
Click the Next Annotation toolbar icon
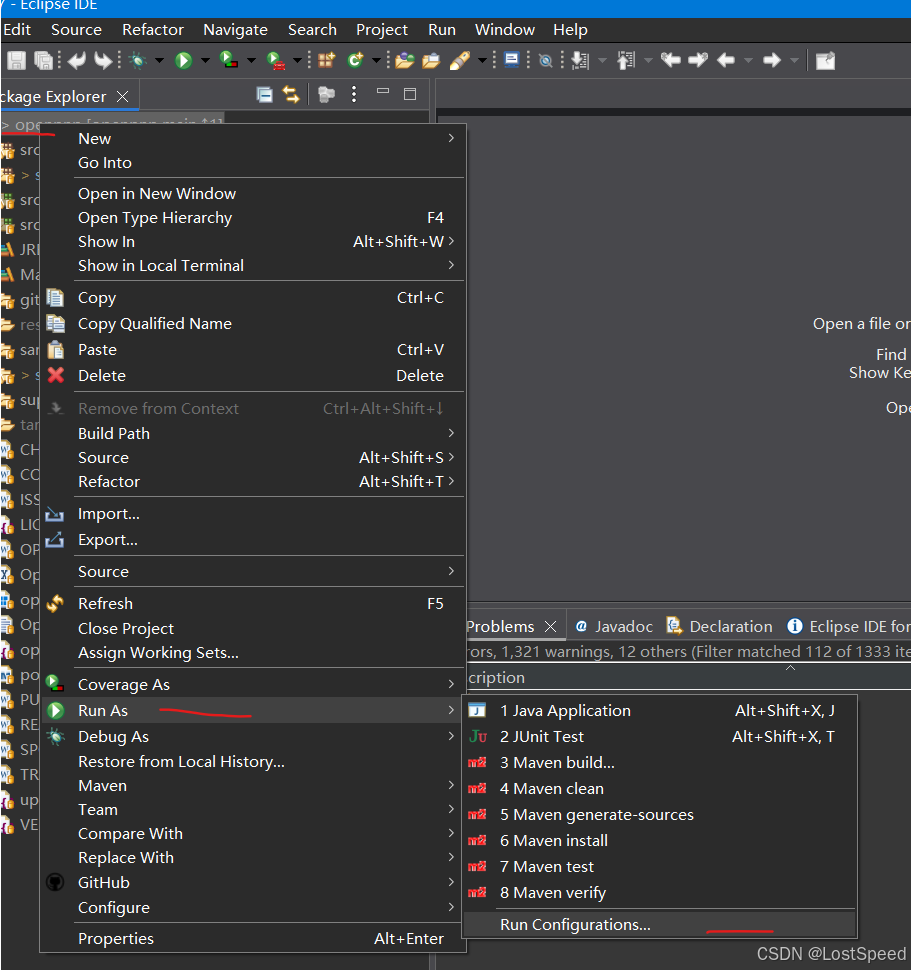tap(580, 60)
